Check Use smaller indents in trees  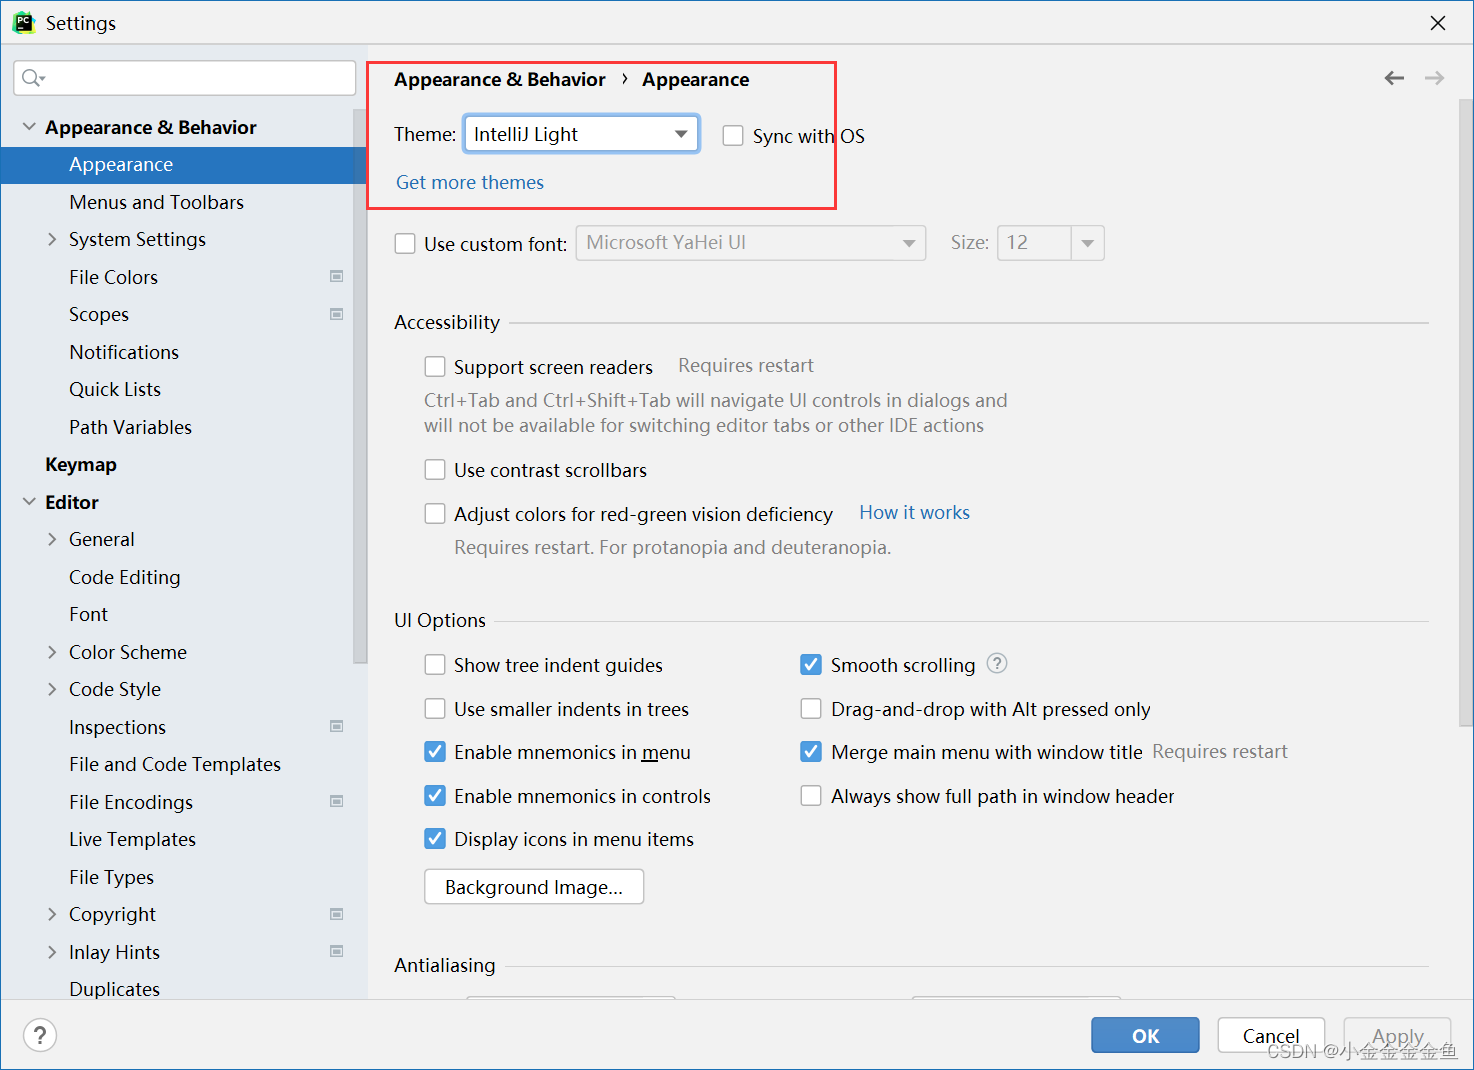(x=435, y=708)
